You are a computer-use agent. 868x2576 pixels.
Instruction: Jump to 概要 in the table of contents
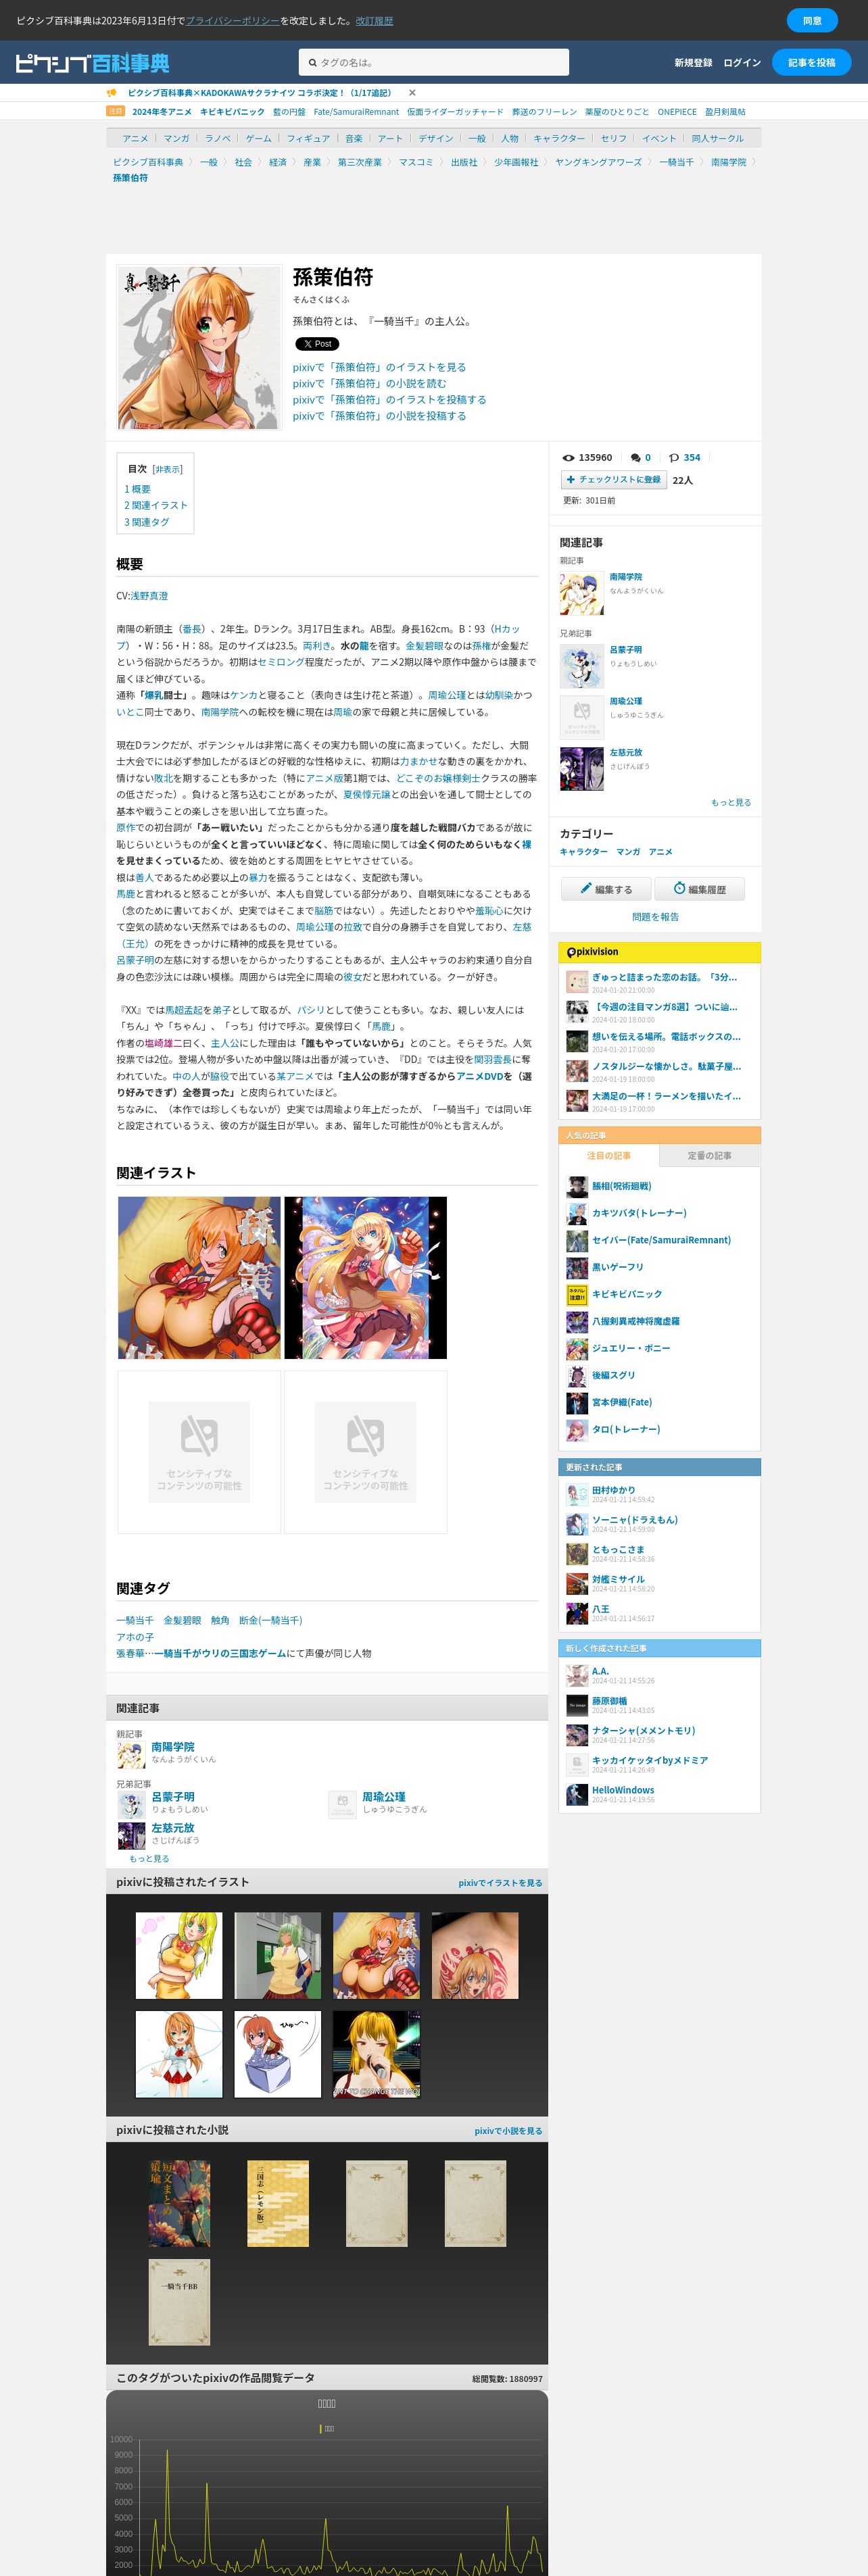(137, 489)
